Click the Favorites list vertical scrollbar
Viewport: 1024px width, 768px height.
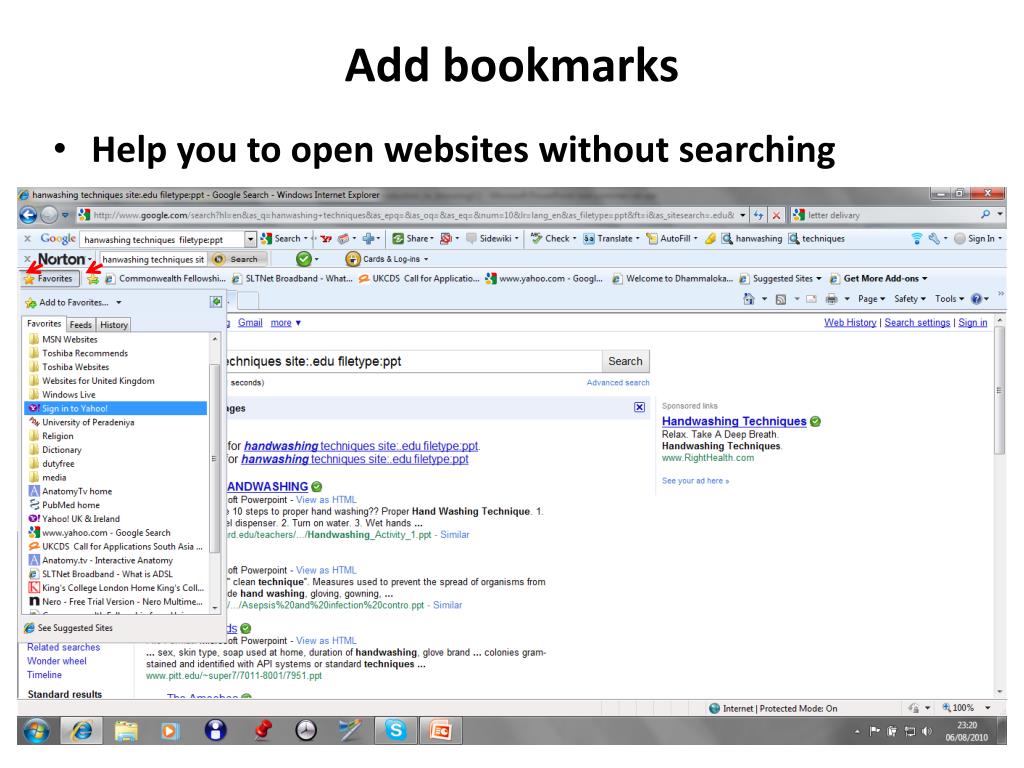214,457
